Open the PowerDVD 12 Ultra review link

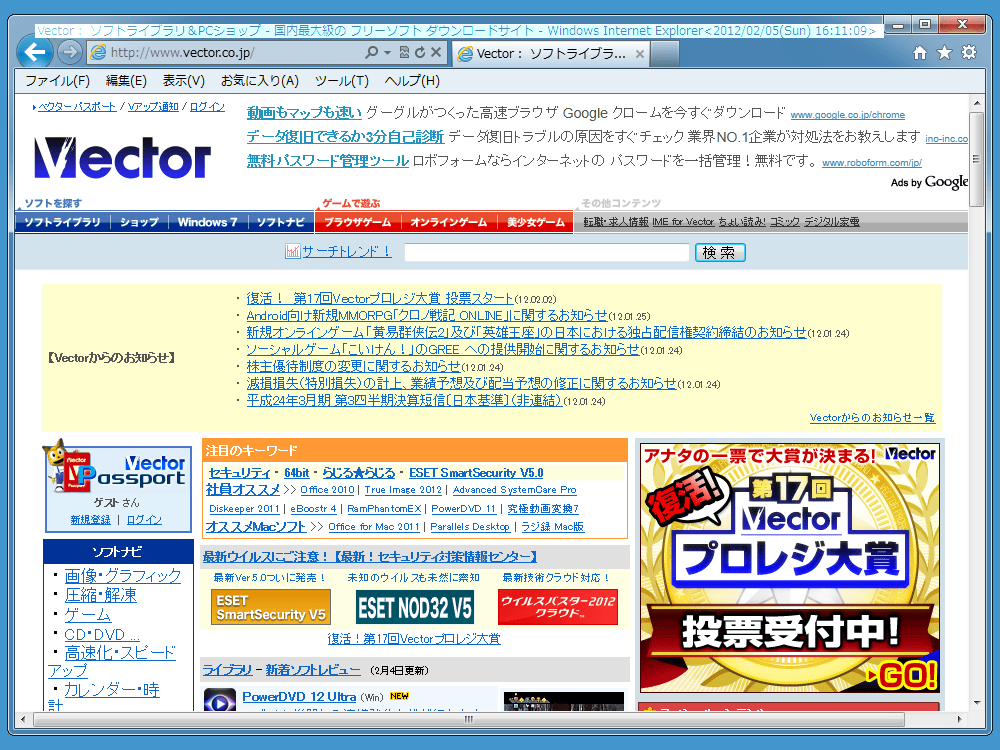(299, 697)
